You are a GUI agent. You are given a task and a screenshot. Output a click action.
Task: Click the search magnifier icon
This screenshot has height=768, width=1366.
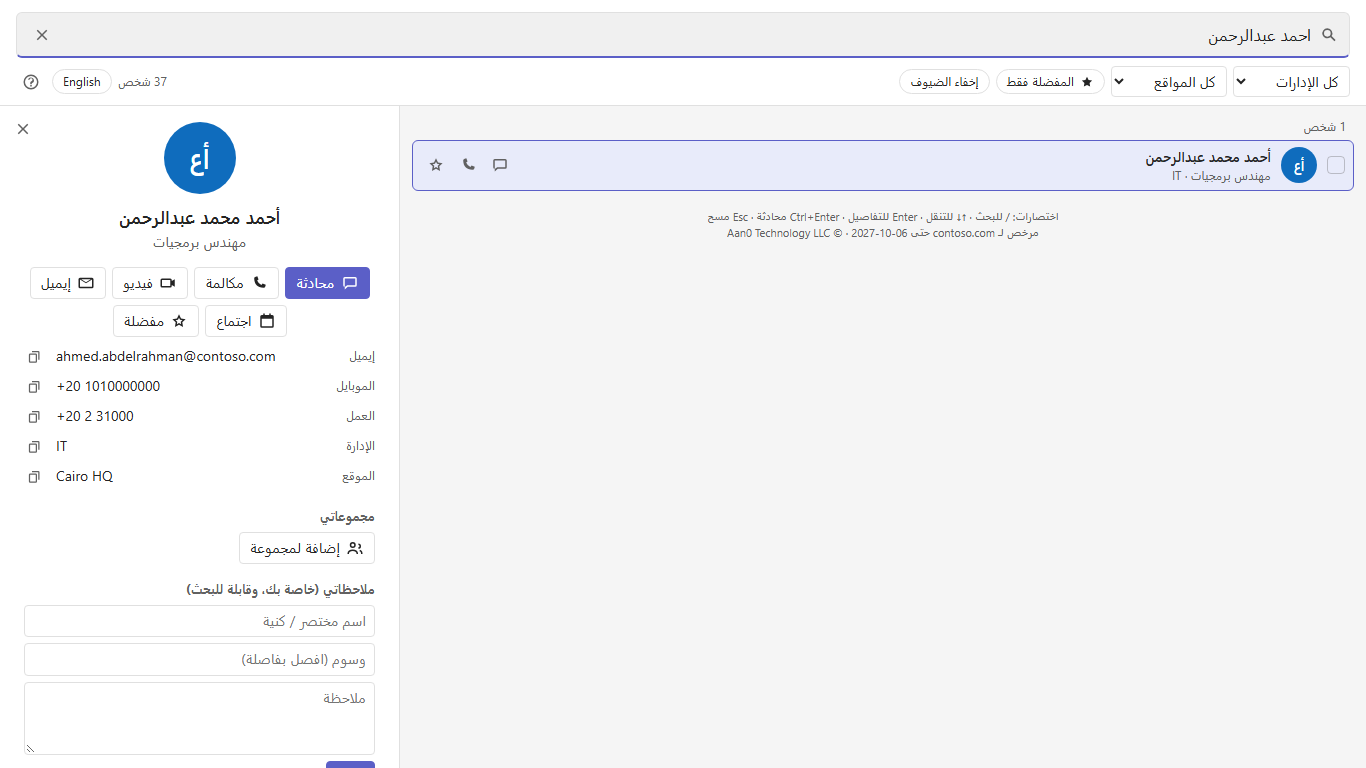(1329, 35)
